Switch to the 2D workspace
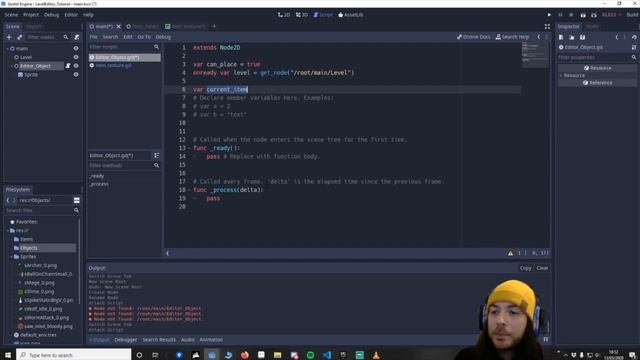This screenshot has width=640, height=360. coord(284,15)
